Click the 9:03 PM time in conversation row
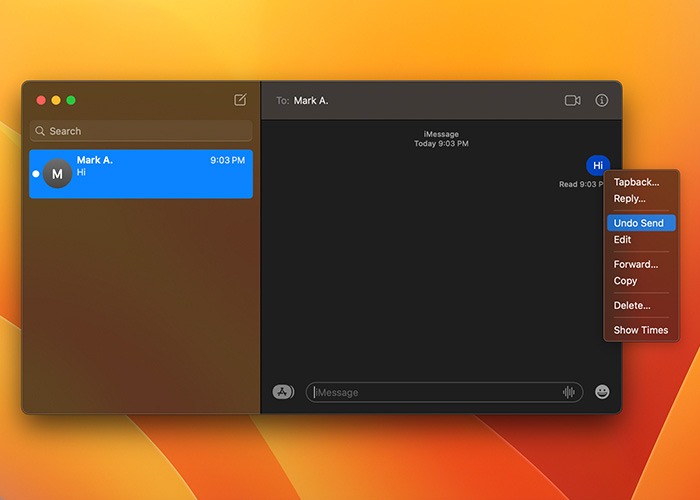 click(228, 160)
